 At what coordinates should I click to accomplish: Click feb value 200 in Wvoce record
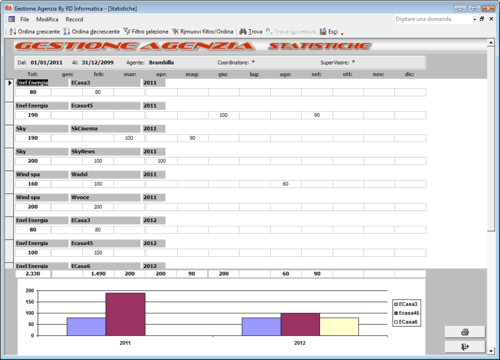coord(98,207)
